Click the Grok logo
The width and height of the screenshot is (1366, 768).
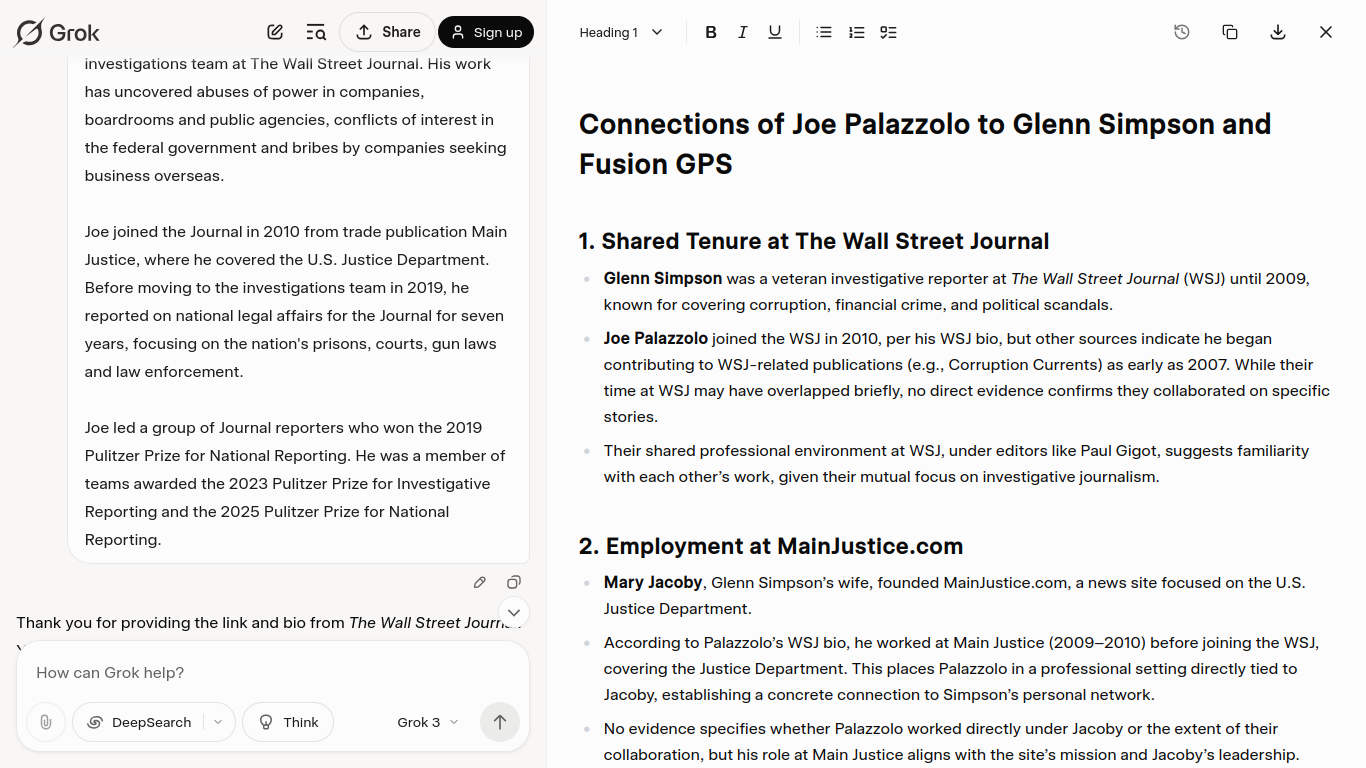tap(57, 32)
